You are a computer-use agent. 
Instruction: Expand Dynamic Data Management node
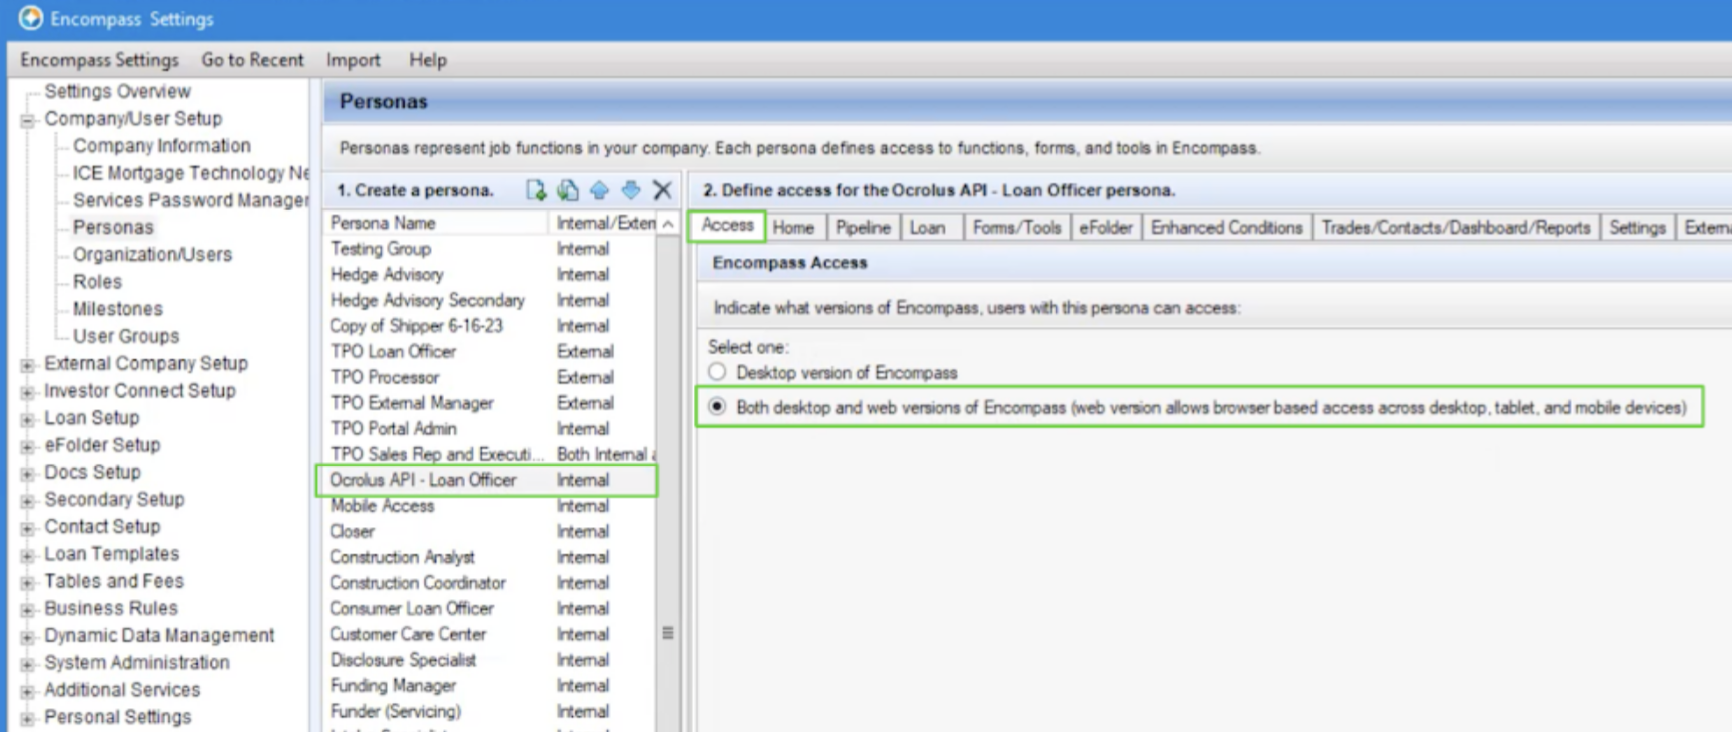coord(28,637)
